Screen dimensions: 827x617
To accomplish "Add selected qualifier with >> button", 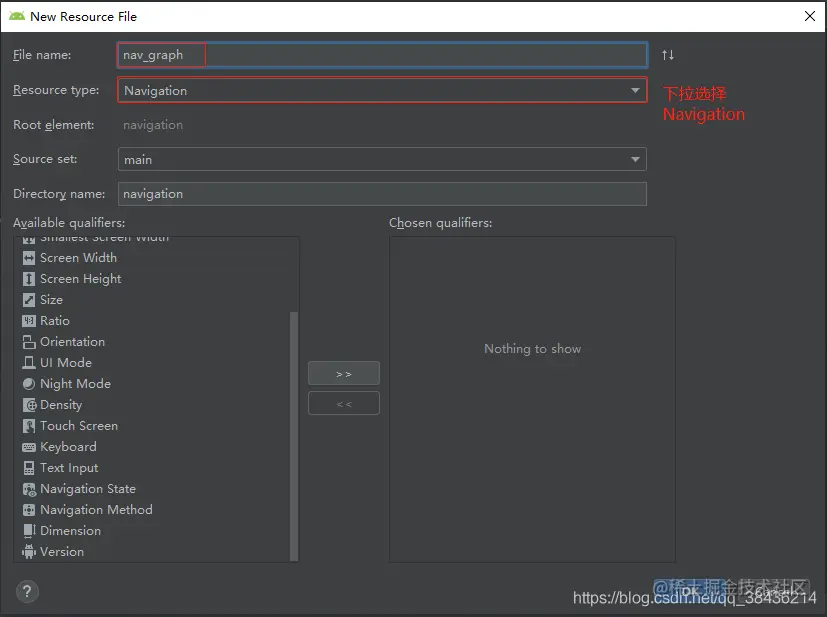I will [x=344, y=373].
